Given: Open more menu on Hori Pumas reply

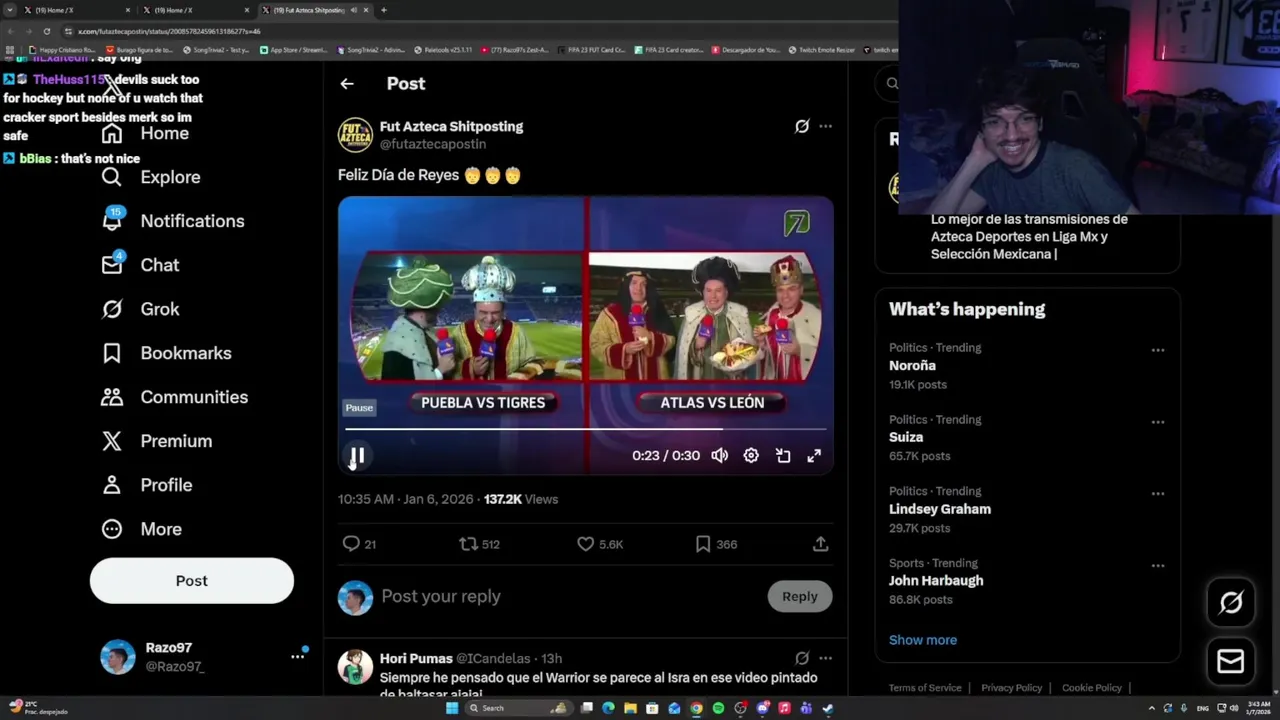Looking at the screenshot, I should tap(825, 658).
